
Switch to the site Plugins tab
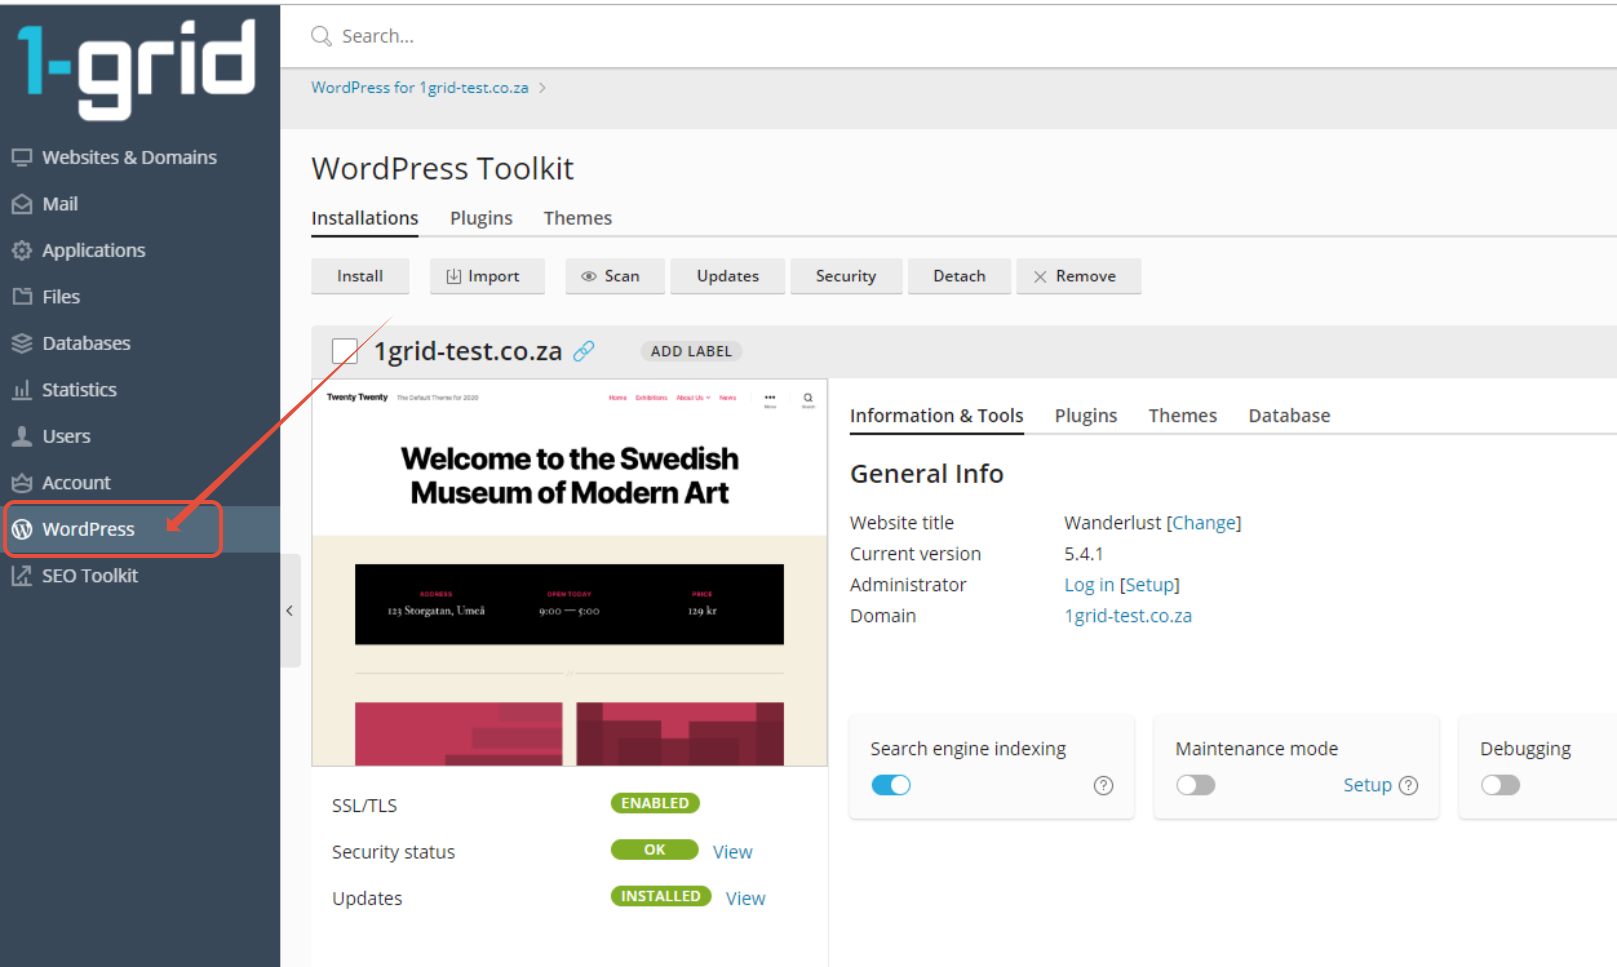(1086, 416)
